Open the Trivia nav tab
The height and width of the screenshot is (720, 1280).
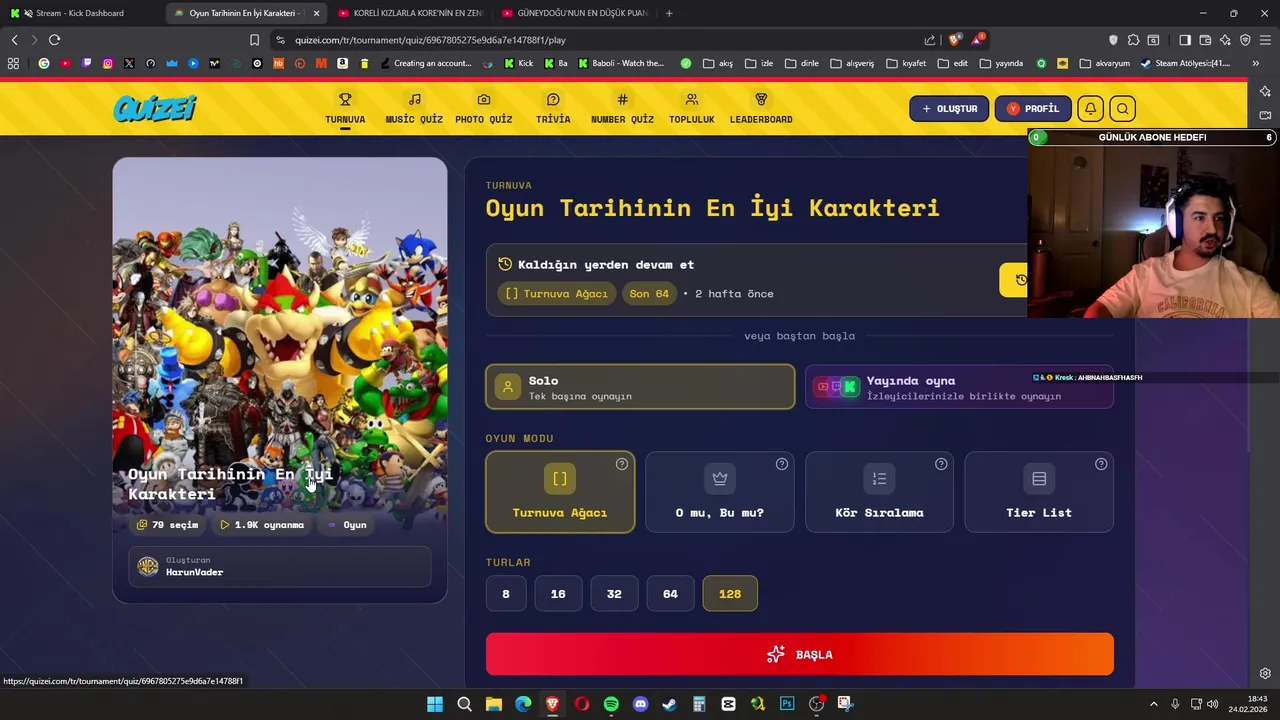tap(553, 109)
